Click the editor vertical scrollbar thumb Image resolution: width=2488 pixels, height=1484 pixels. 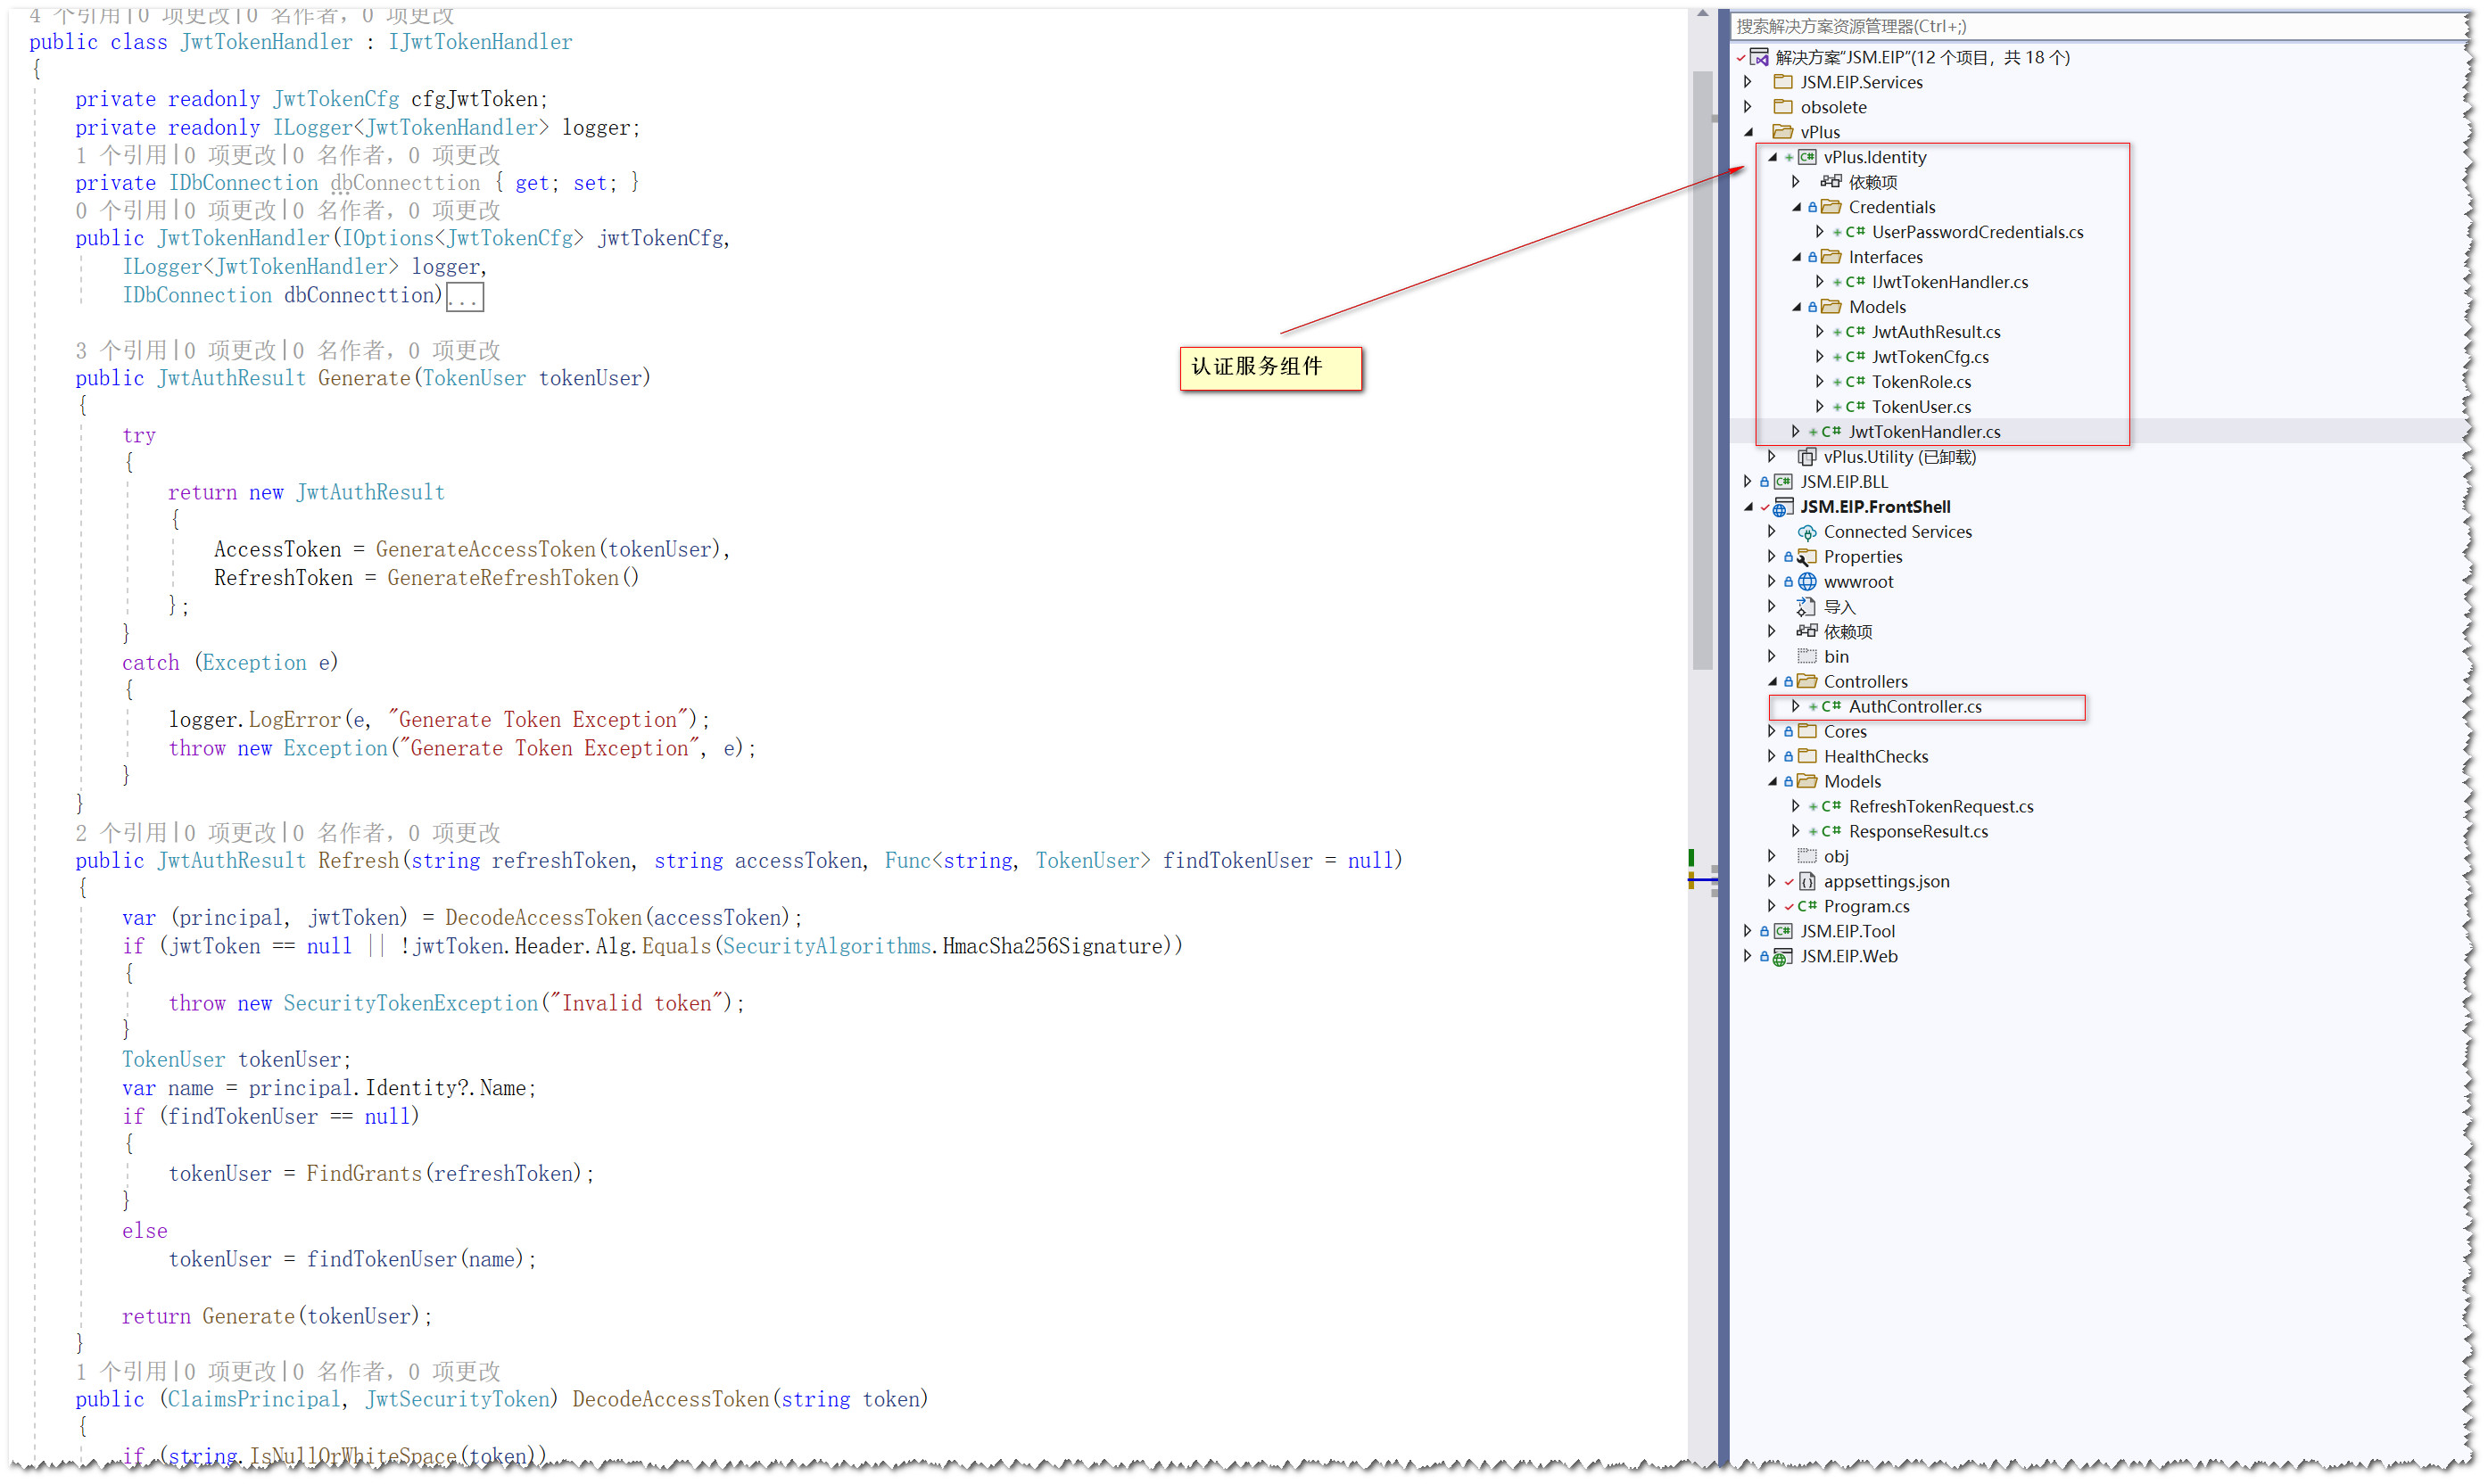(1702, 370)
